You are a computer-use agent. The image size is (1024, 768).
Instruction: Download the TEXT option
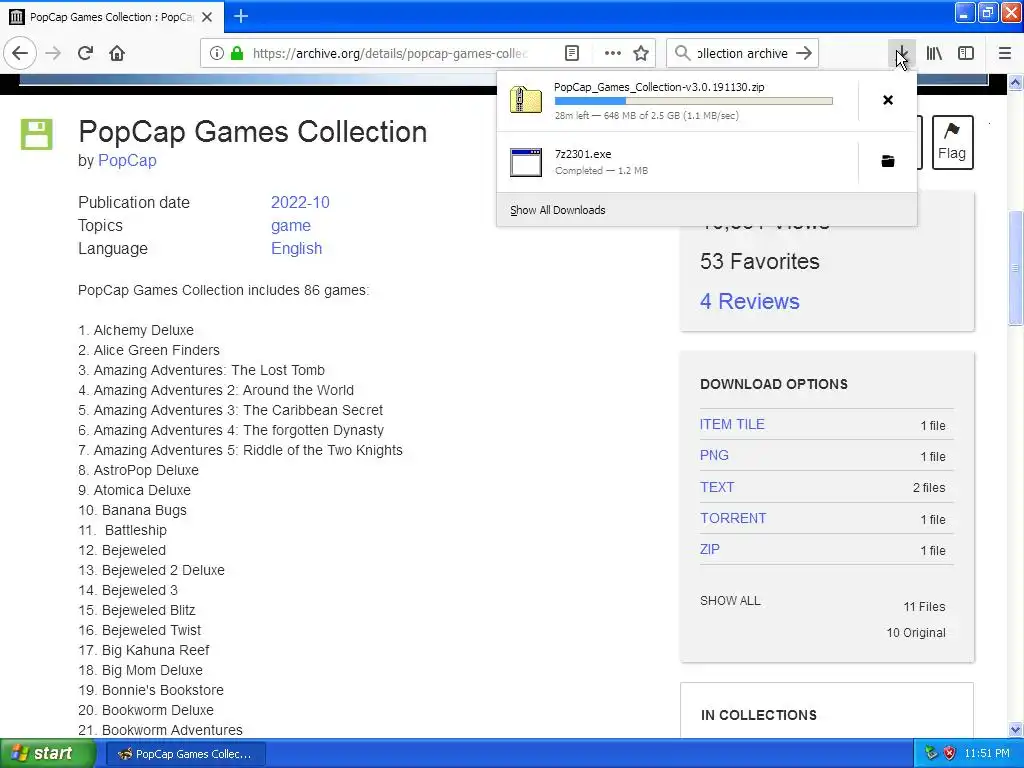pos(717,487)
